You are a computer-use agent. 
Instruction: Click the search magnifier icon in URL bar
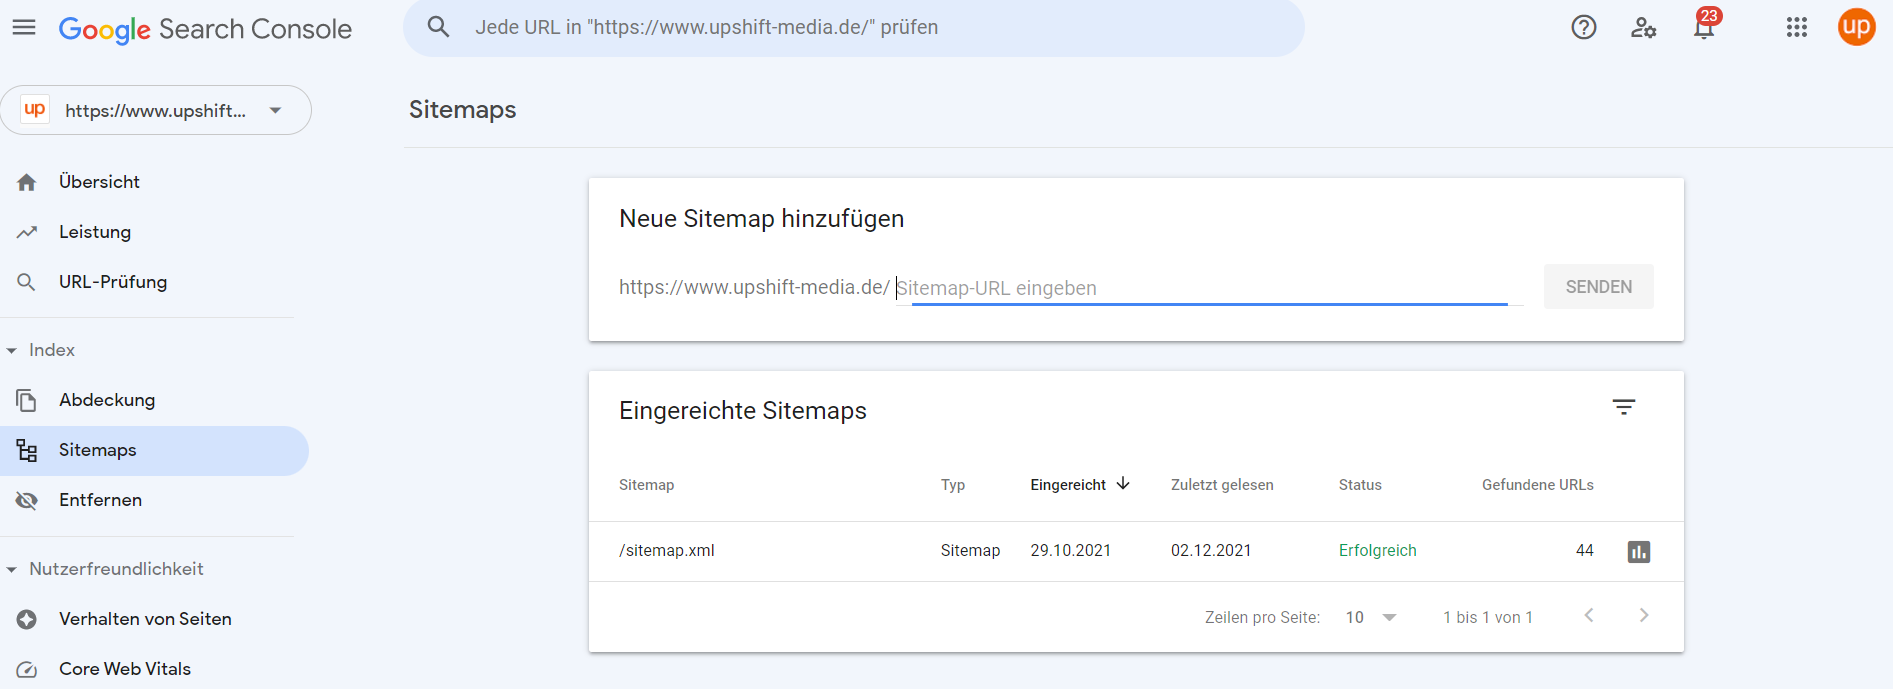(x=438, y=27)
